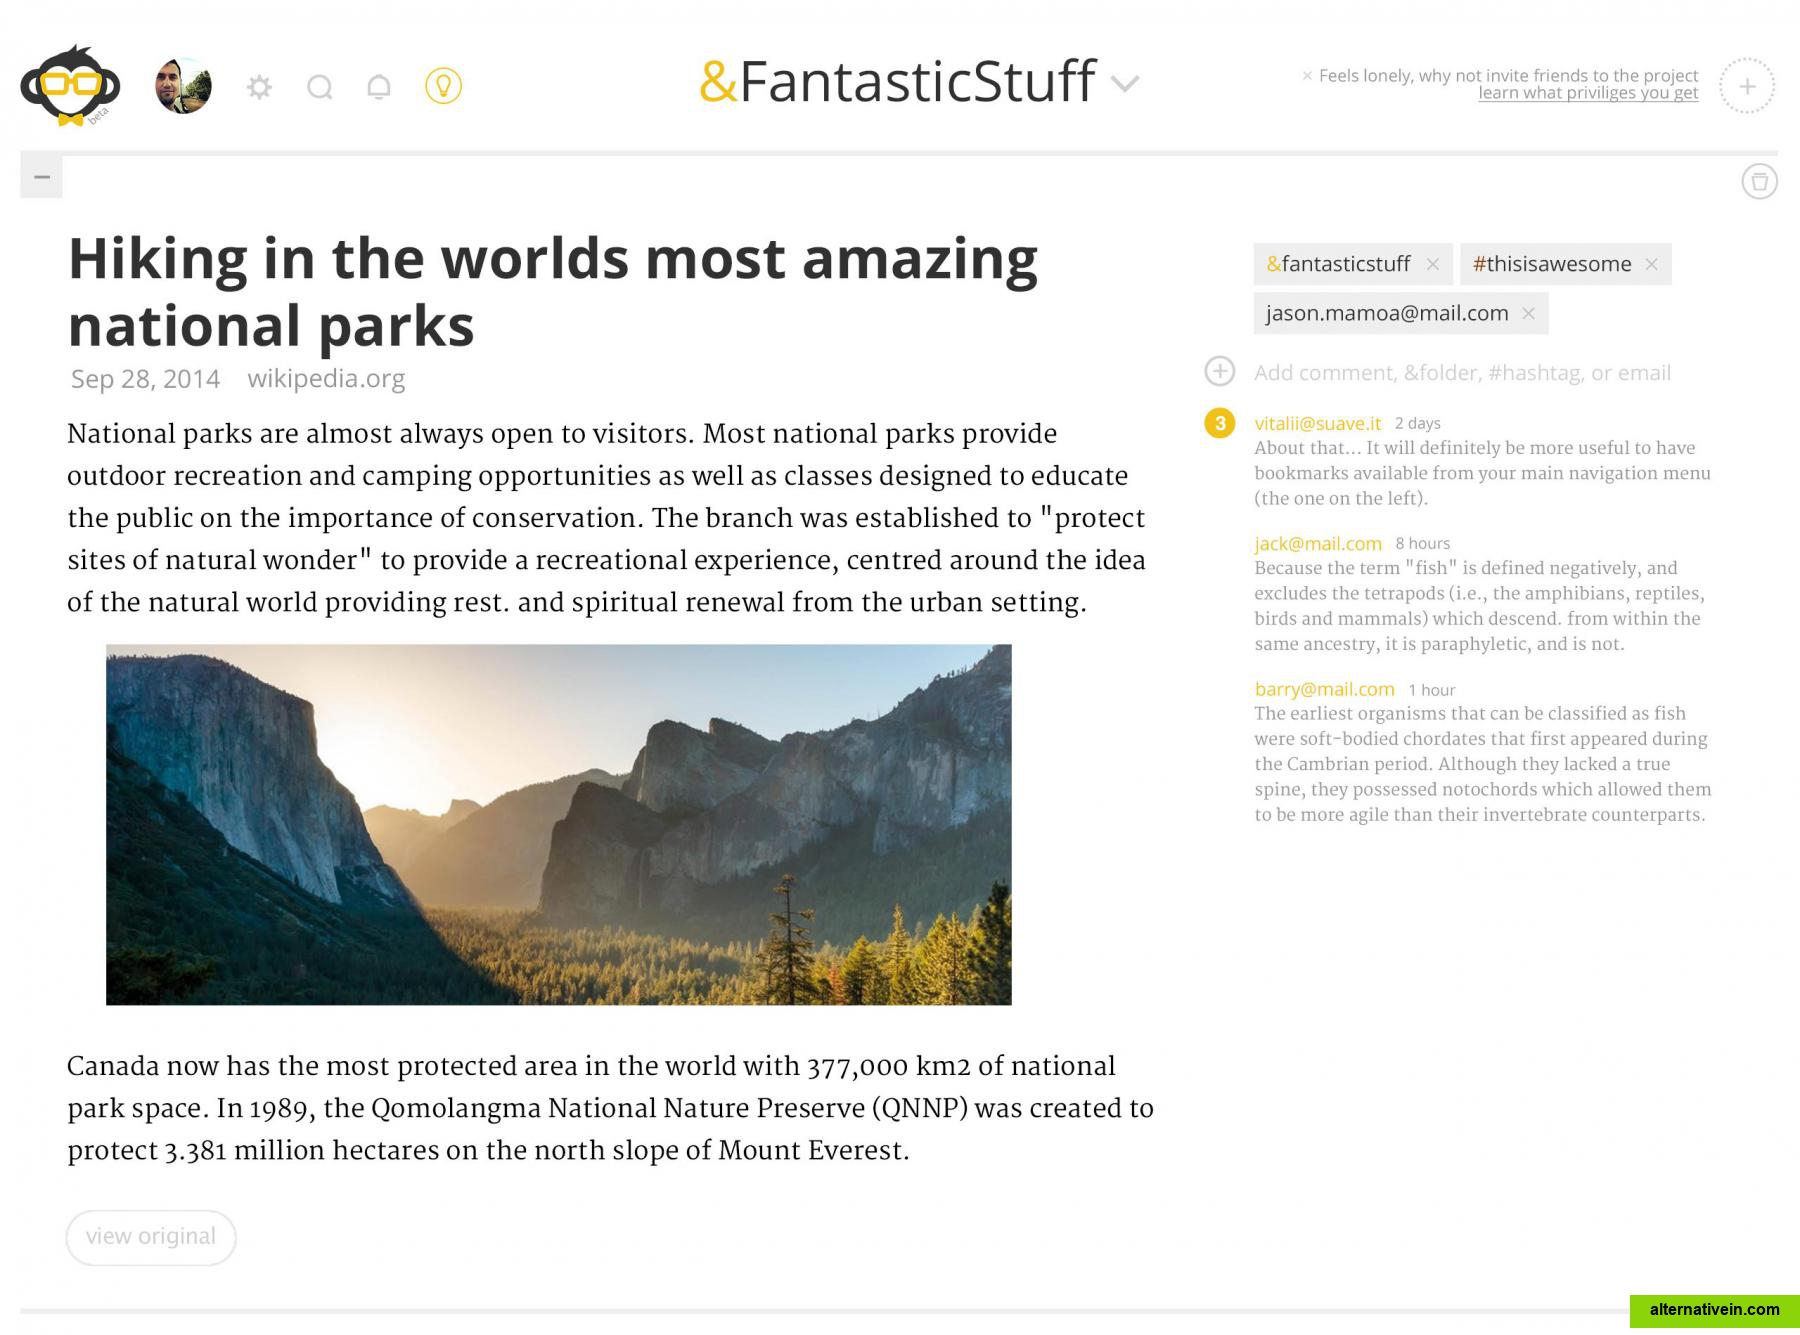Open the user profile avatar
1800x1335 pixels.
point(183,86)
